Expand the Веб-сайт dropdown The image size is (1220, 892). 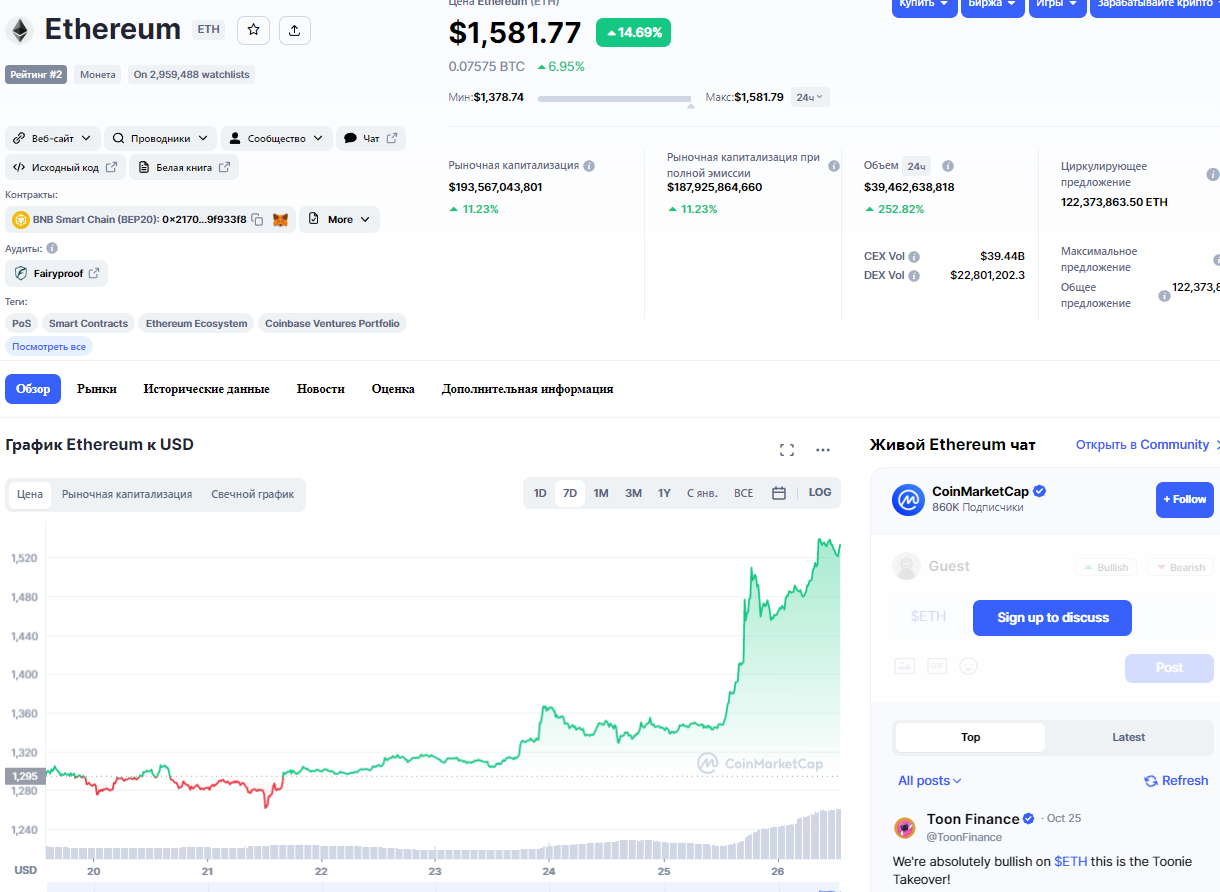point(53,138)
